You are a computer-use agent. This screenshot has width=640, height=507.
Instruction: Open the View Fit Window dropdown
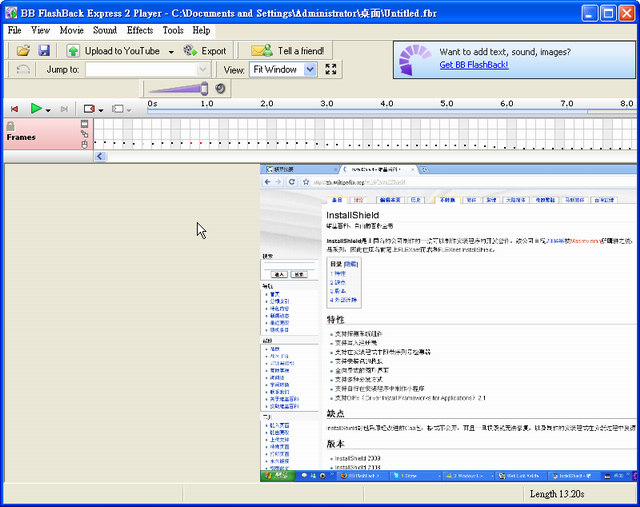[x=309, y=70]
